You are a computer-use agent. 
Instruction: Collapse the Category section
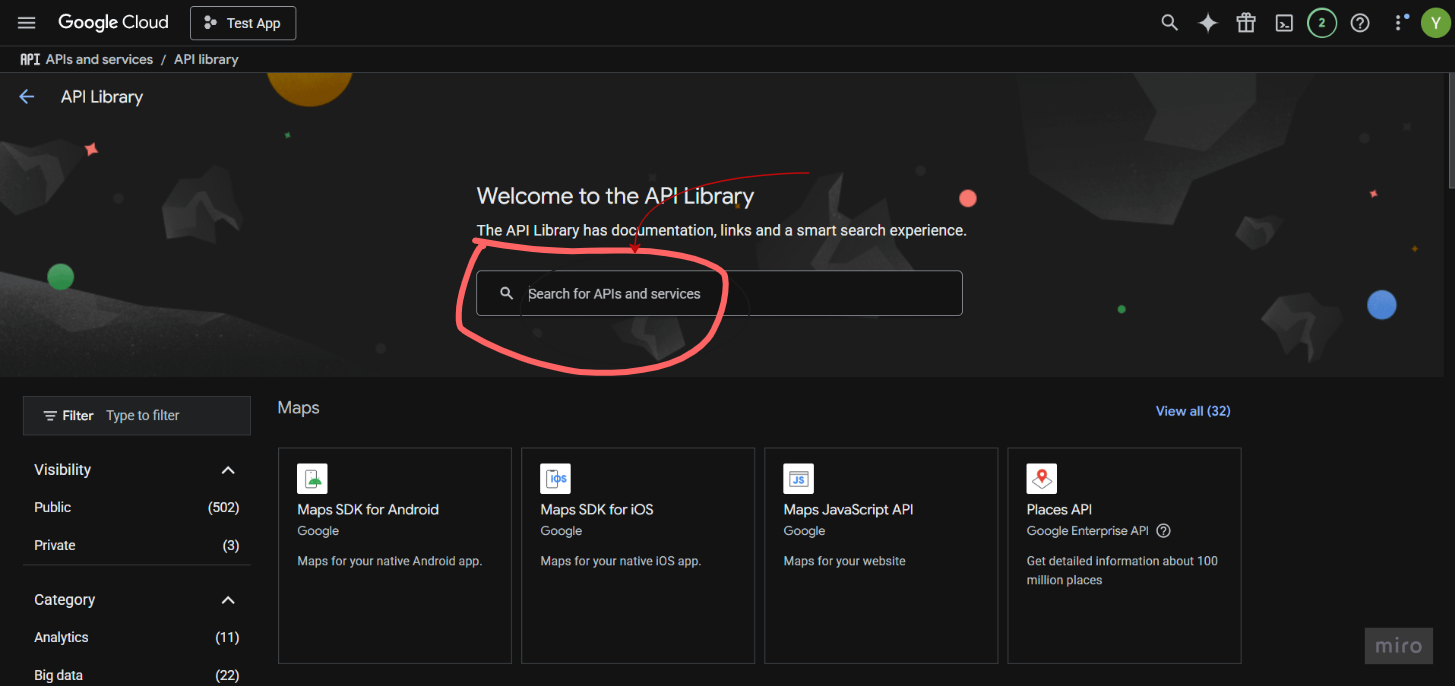coord(228,600)
